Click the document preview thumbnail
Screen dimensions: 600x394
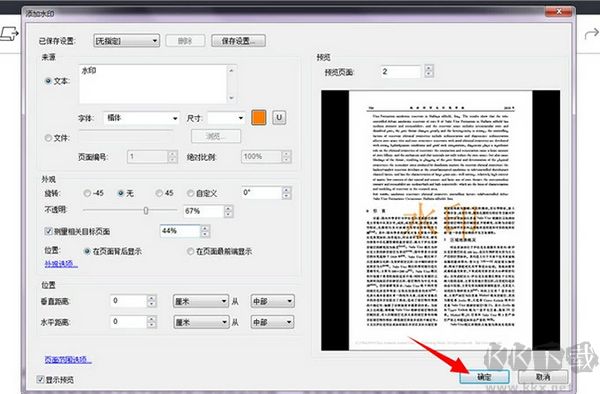click(440, 220)
